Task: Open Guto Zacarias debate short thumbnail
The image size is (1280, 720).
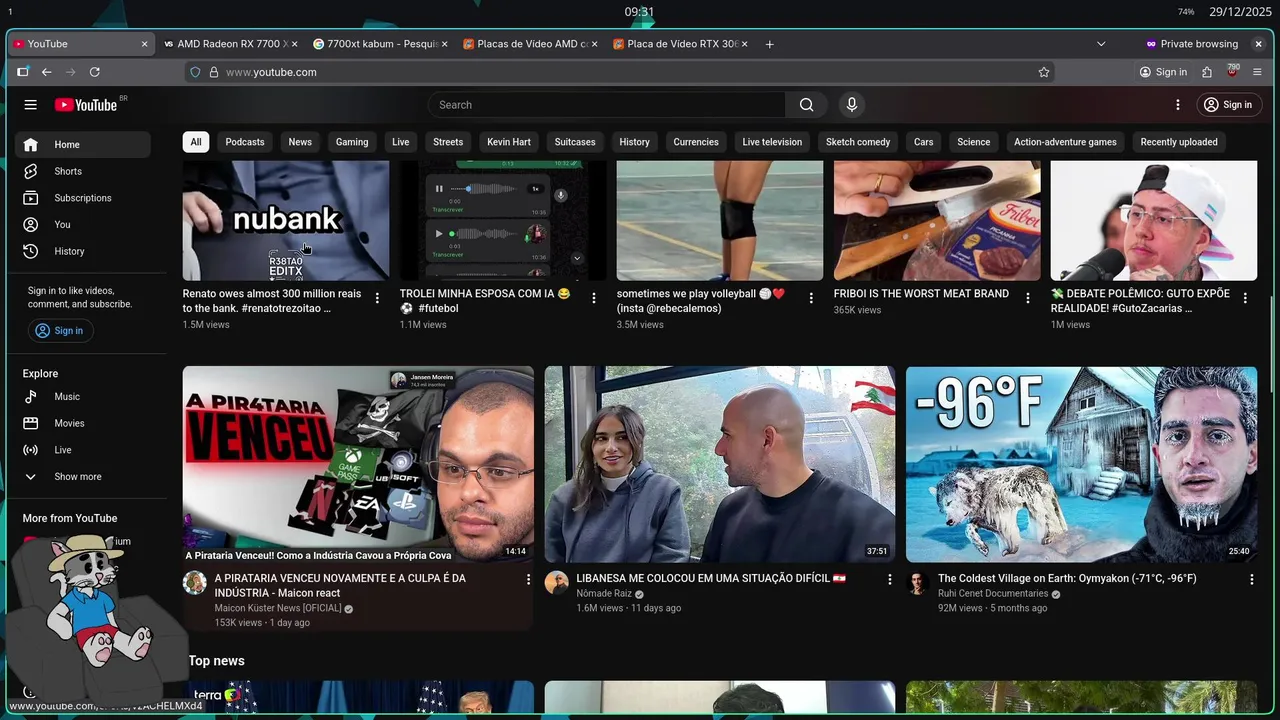Action: pyautogui.click(x=1154, y=221)
